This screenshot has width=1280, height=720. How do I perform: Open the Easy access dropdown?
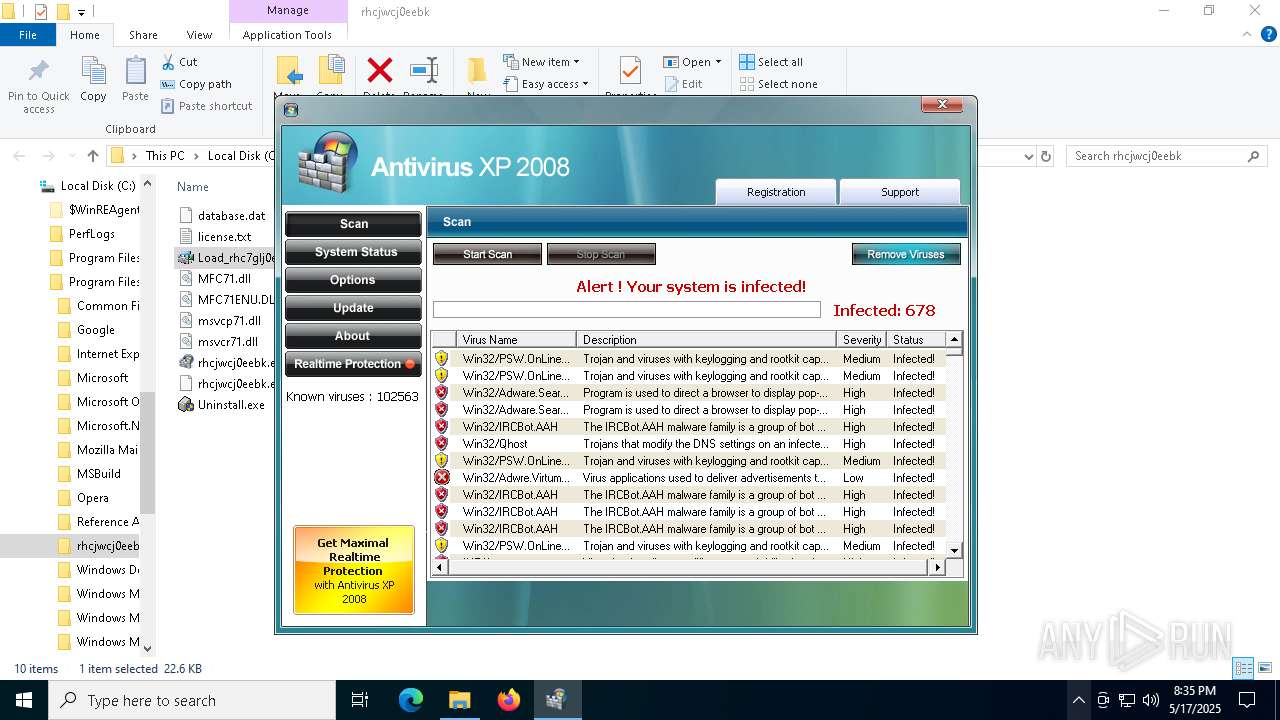coord(545,84)
